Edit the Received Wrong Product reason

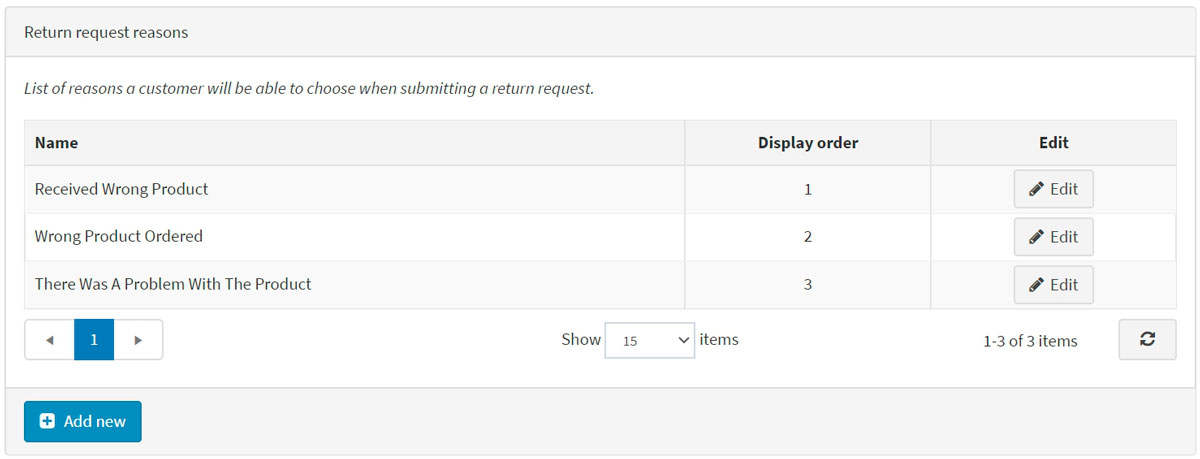point(1053,189)
